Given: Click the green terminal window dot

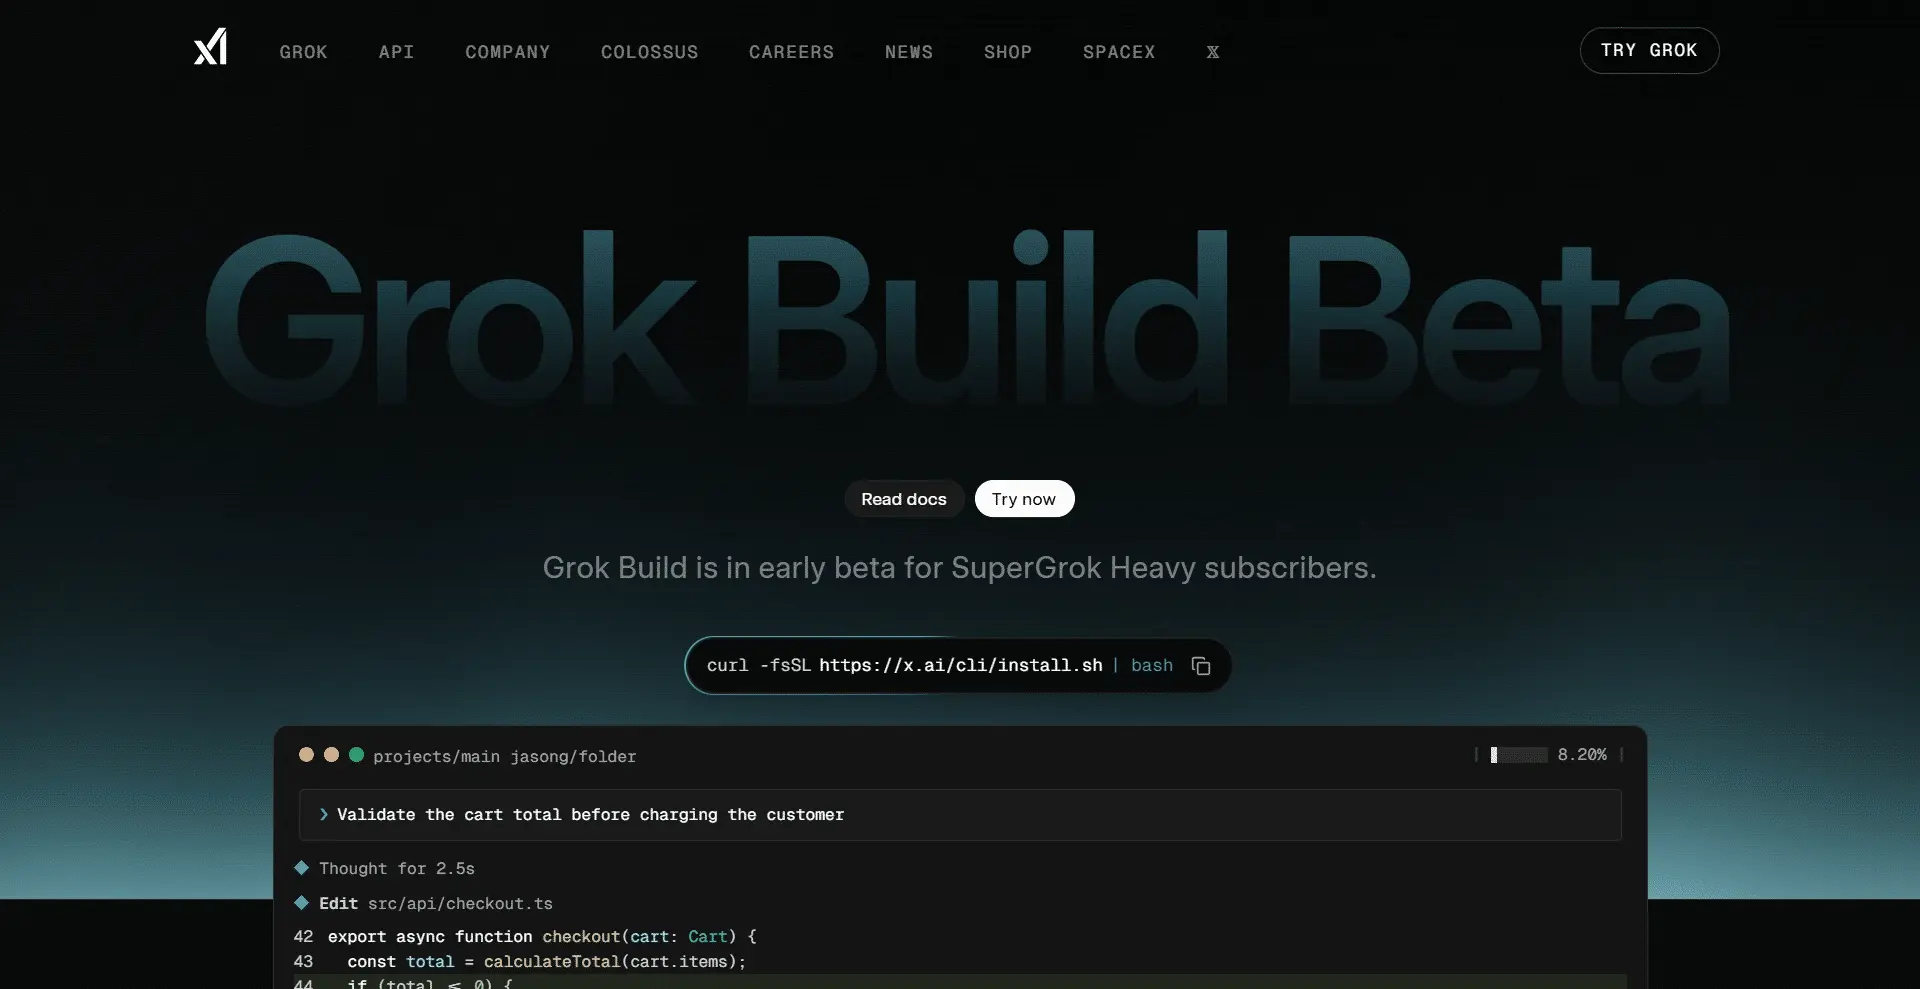Looking at the screenshot, I should [356, 755].
